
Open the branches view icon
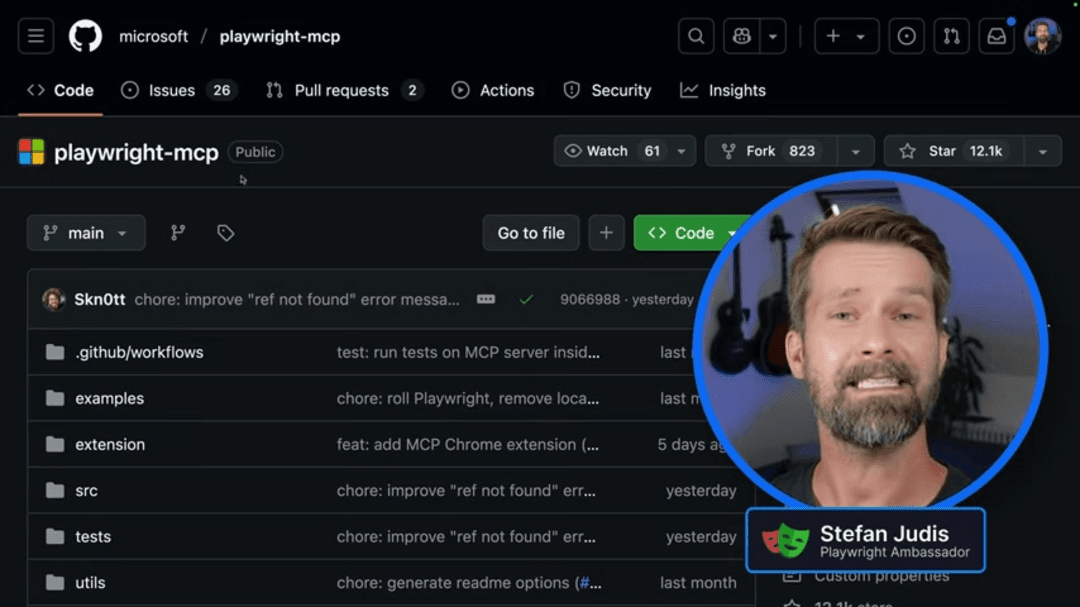pos(178,232)
